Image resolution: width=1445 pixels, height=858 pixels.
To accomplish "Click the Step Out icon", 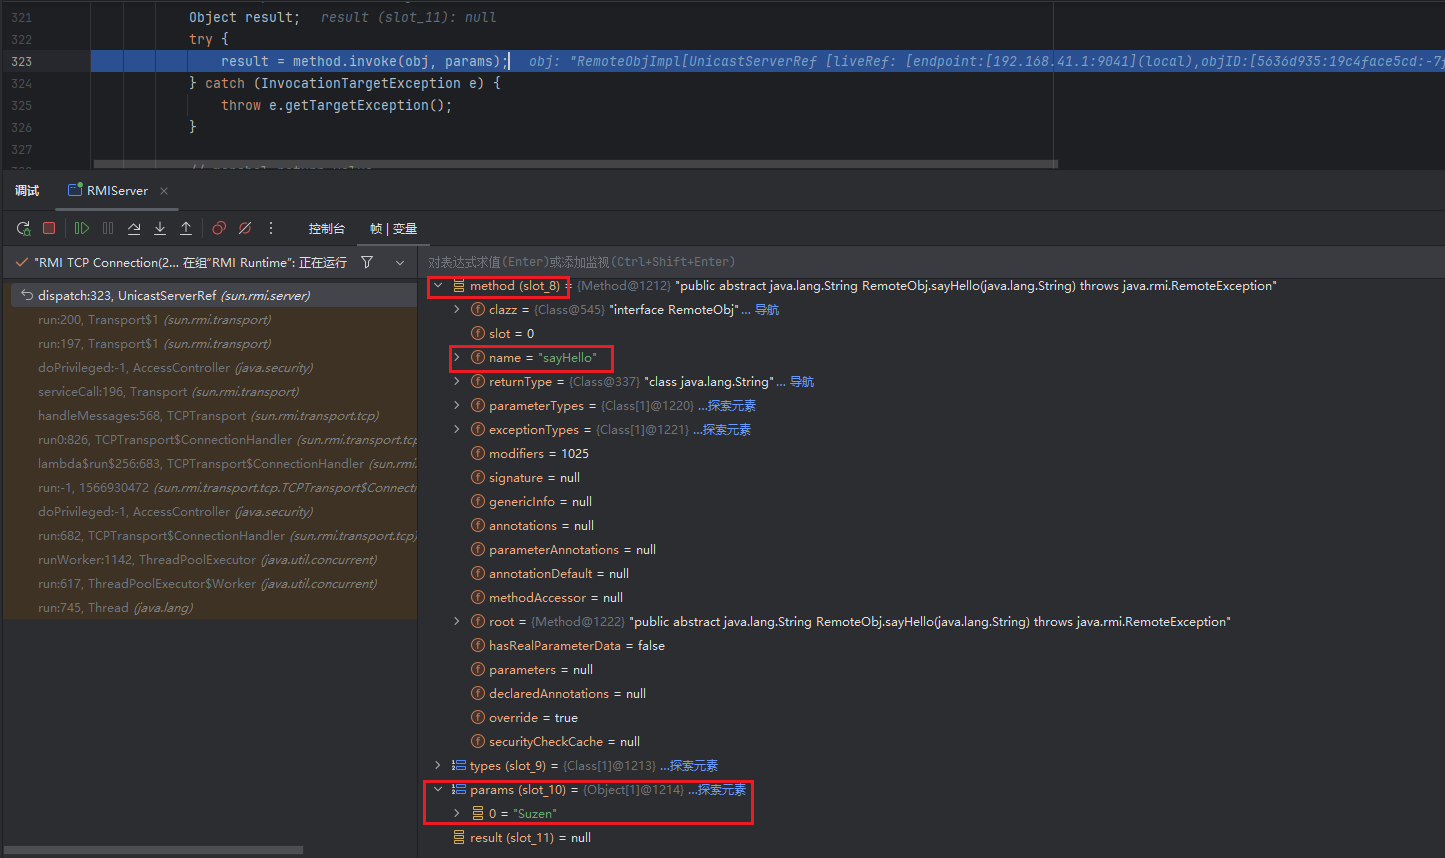I will (186, 228).
